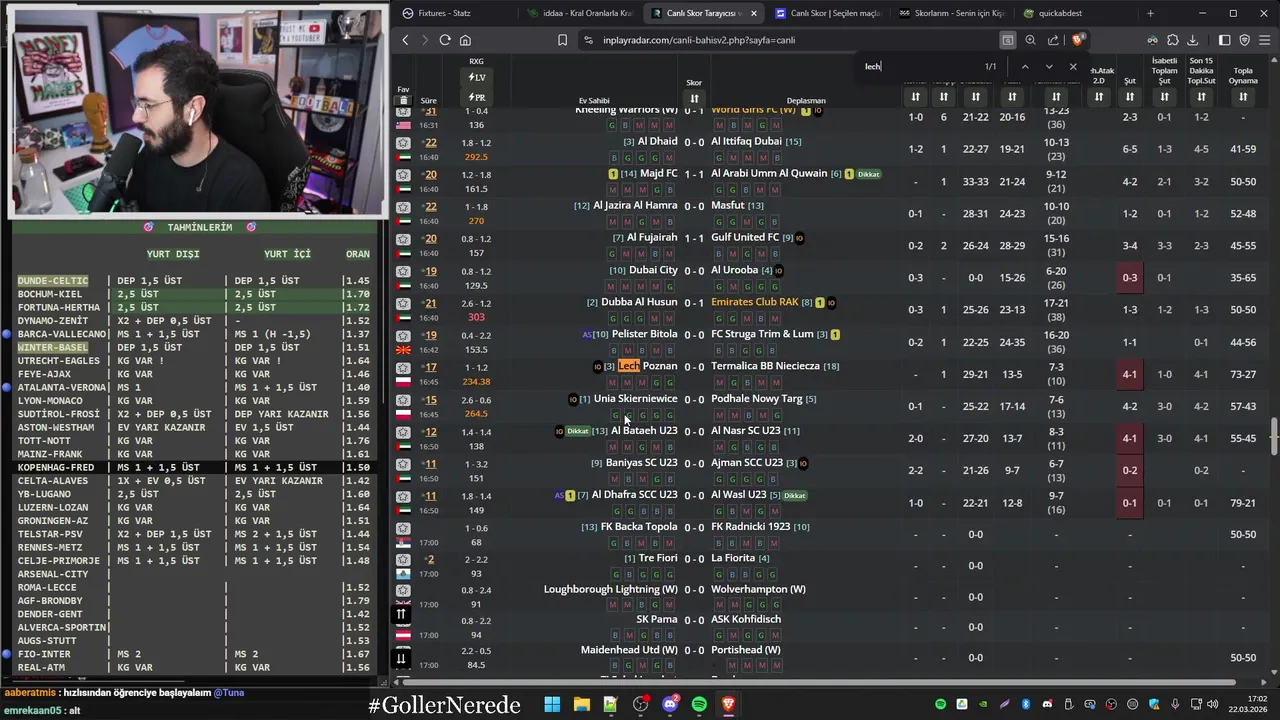Go to next find-in-page result

1049,66
